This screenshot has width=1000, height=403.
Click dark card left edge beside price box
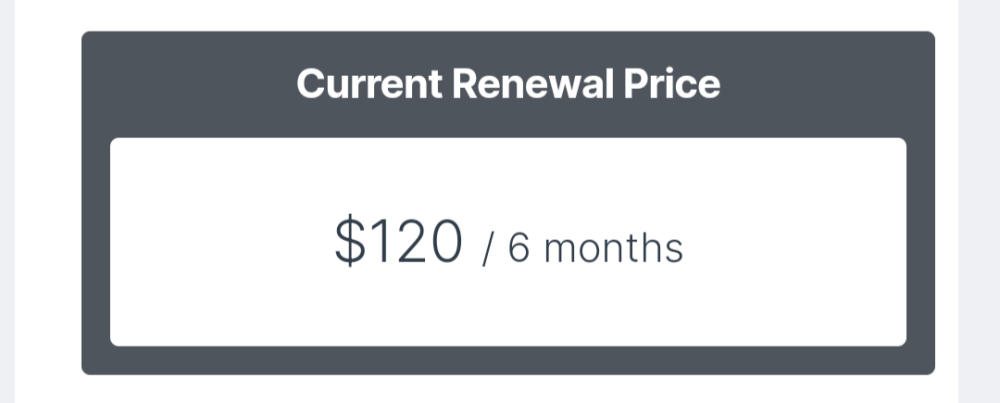point(95,242)
